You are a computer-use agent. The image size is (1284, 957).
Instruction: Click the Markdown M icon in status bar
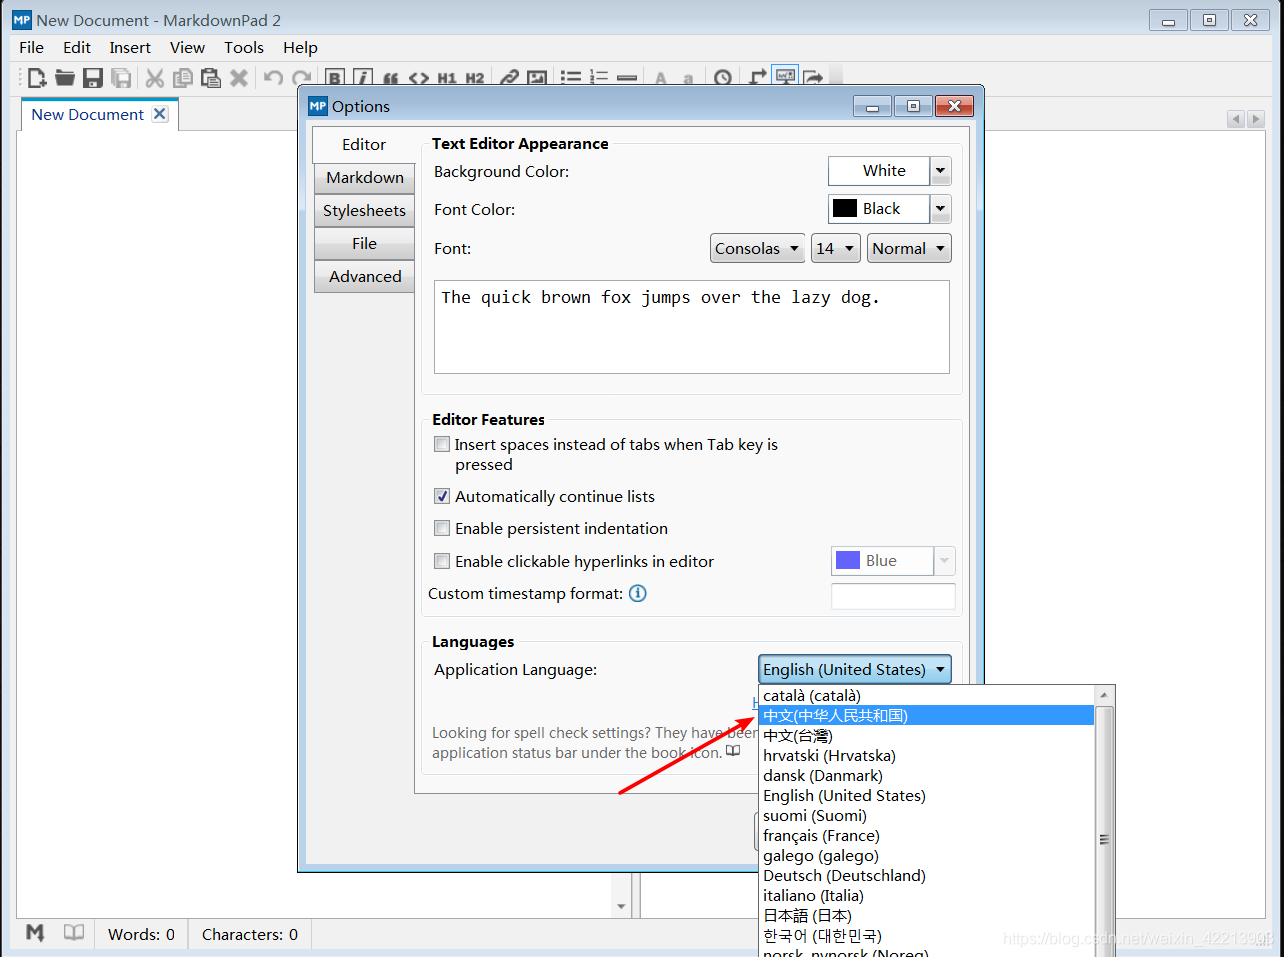35,933
